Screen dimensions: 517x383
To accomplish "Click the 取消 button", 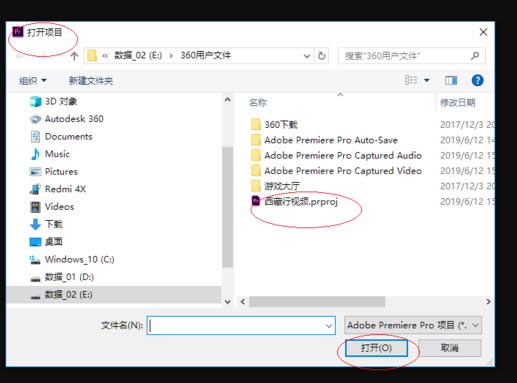I will (449, 348).
